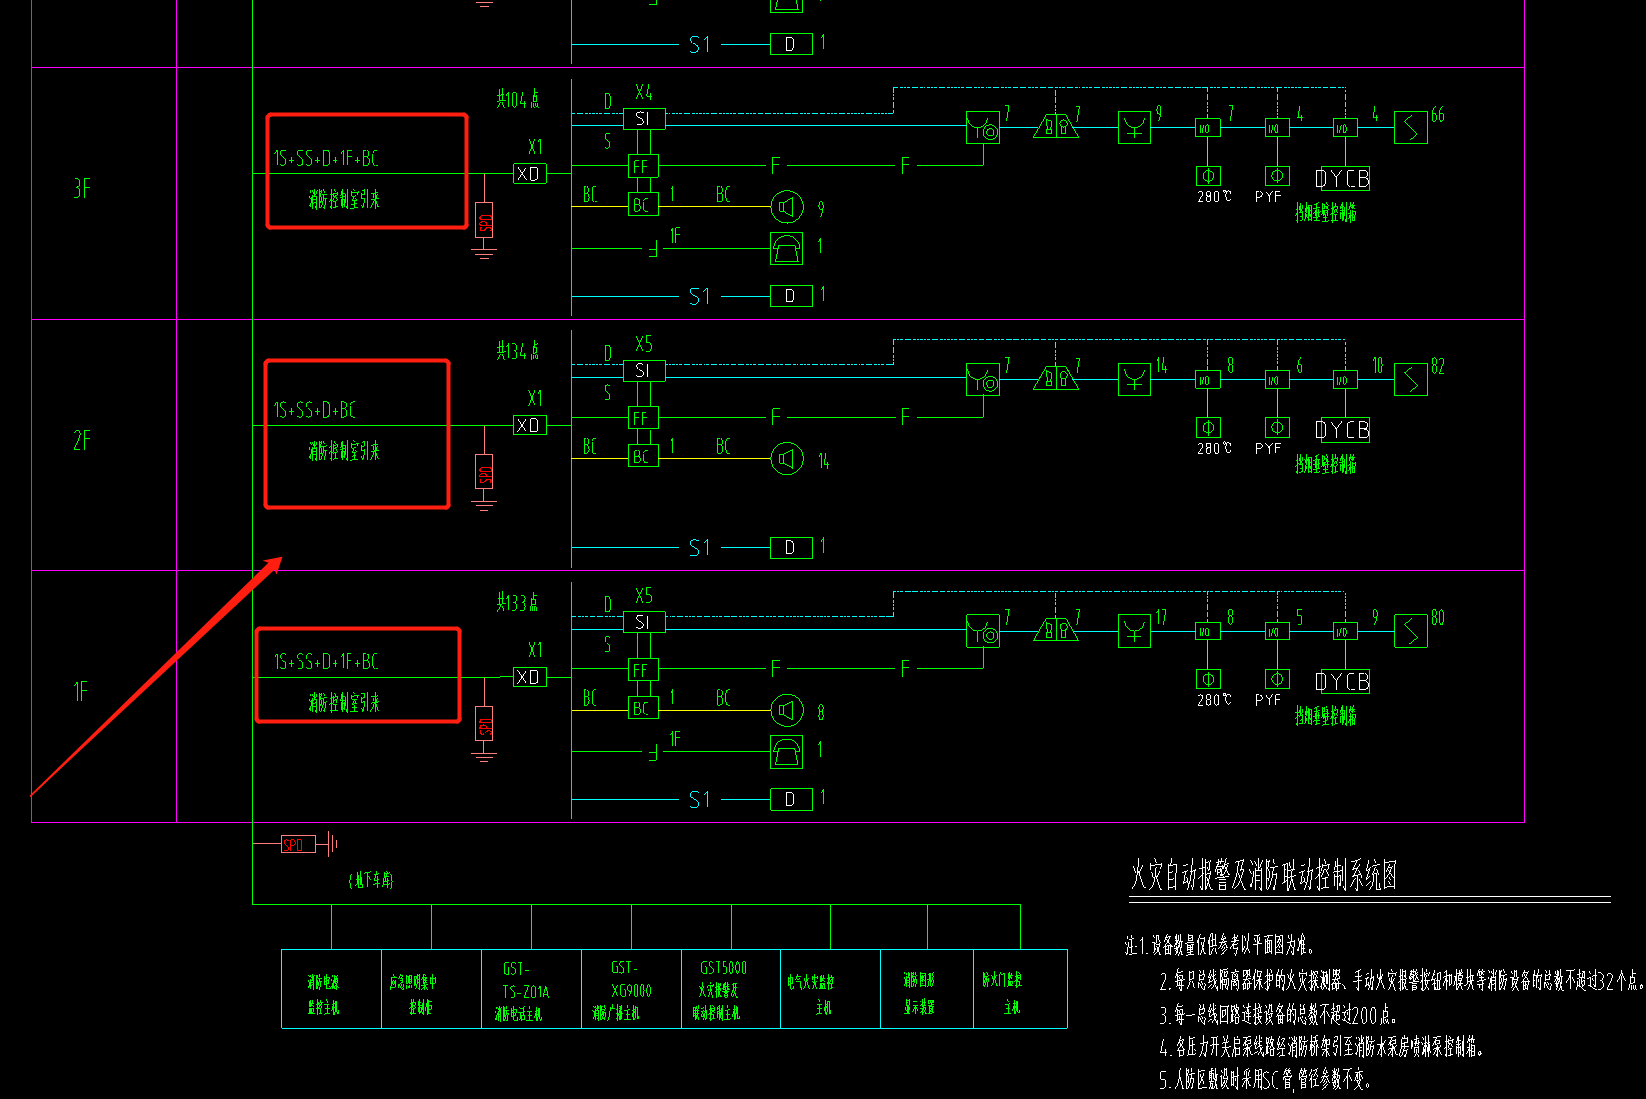Screen dimensions: 1646x1099
Task: Click the 应急照明集中控制柜 equipment box
Action: 431,989
